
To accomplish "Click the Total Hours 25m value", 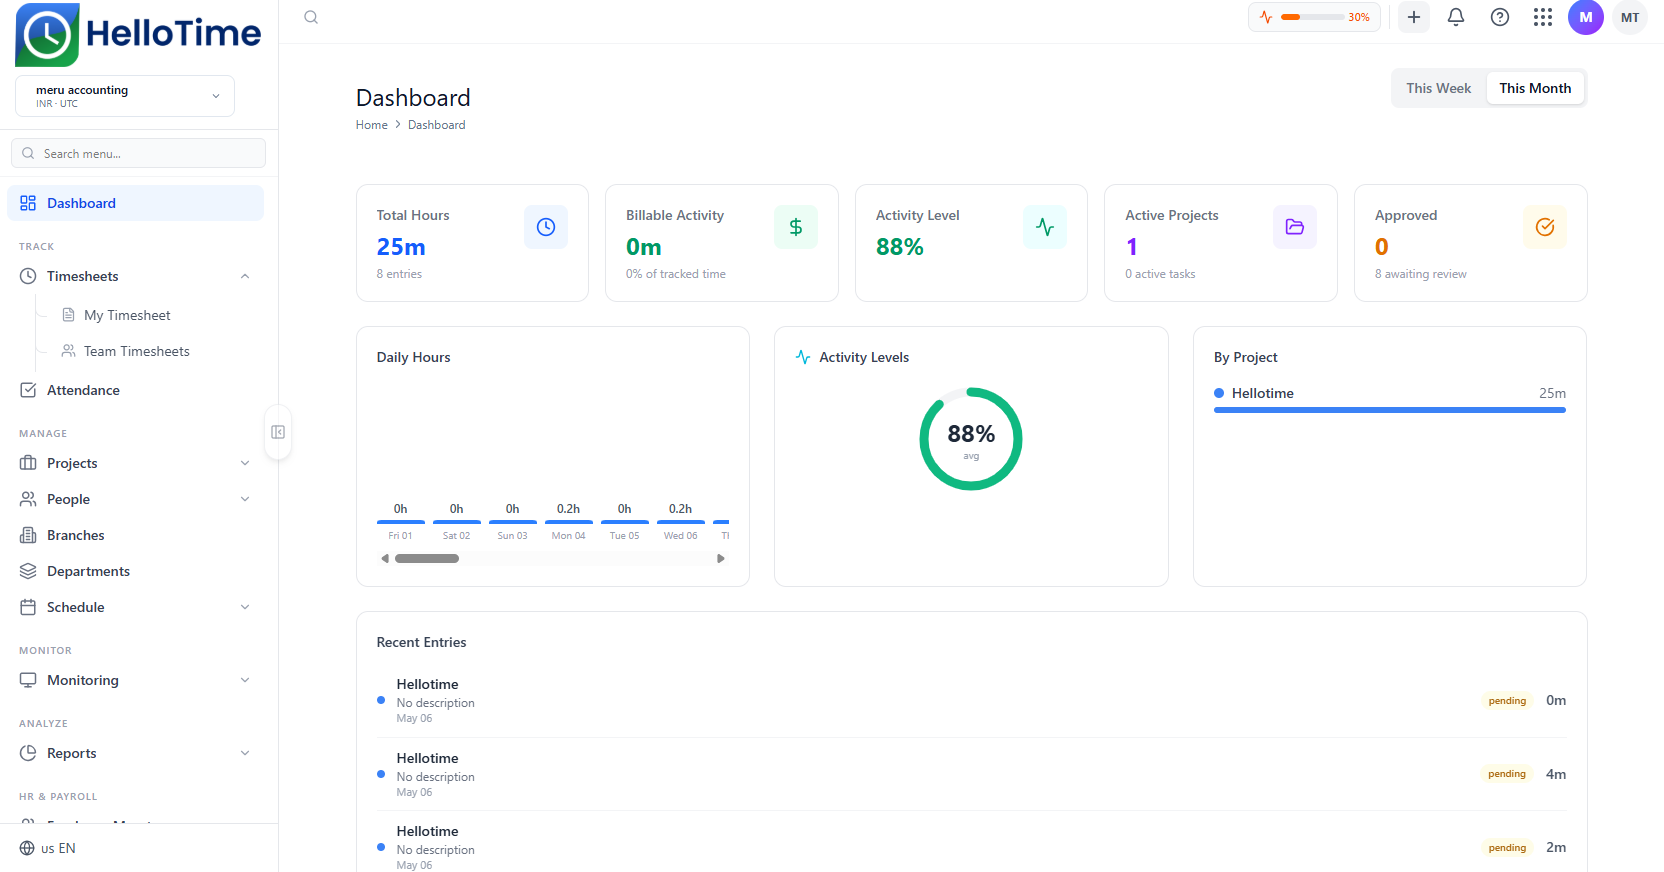I will pyautogui.click(x=401, y=247).
